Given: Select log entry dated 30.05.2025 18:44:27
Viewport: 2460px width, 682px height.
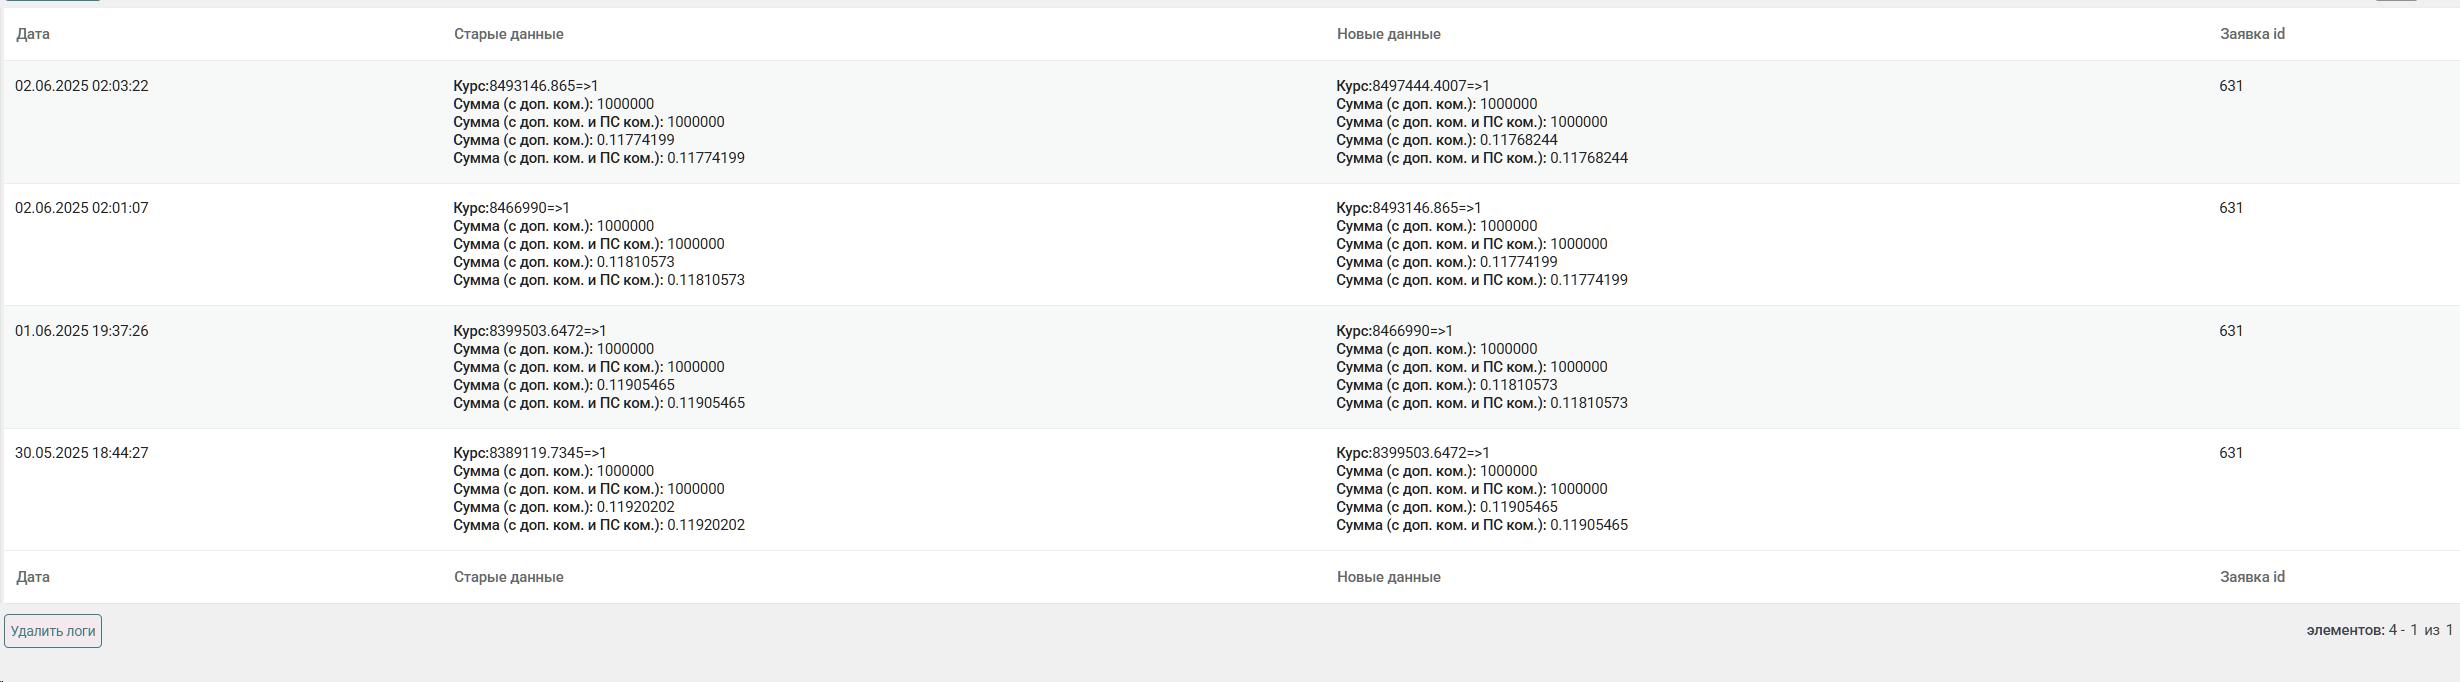Looking at the screenshot, I should coord(82,453).
